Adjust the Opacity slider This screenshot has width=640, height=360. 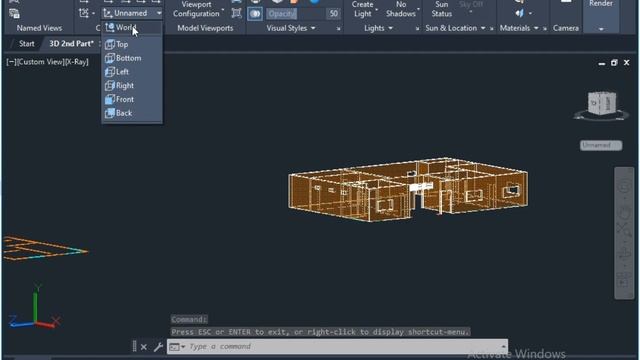click(295, 14)
